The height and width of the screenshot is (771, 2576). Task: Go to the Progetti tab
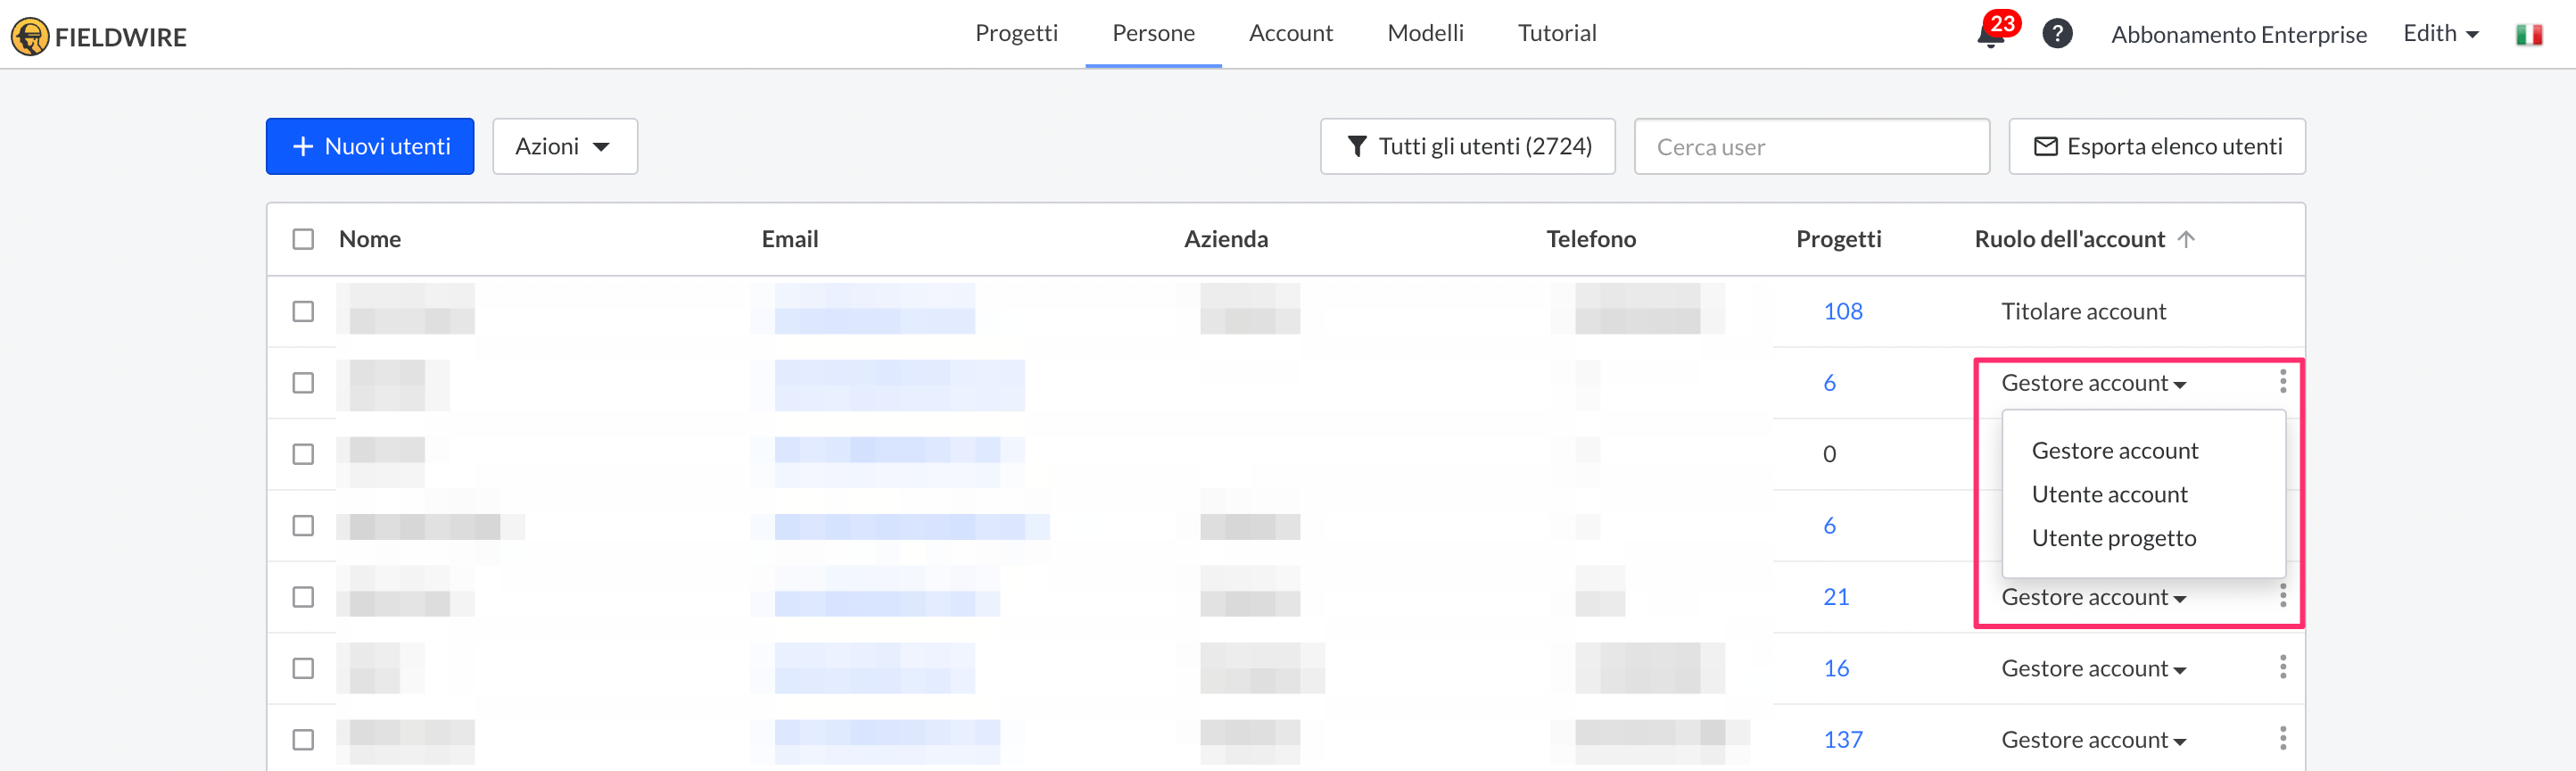1016,33
